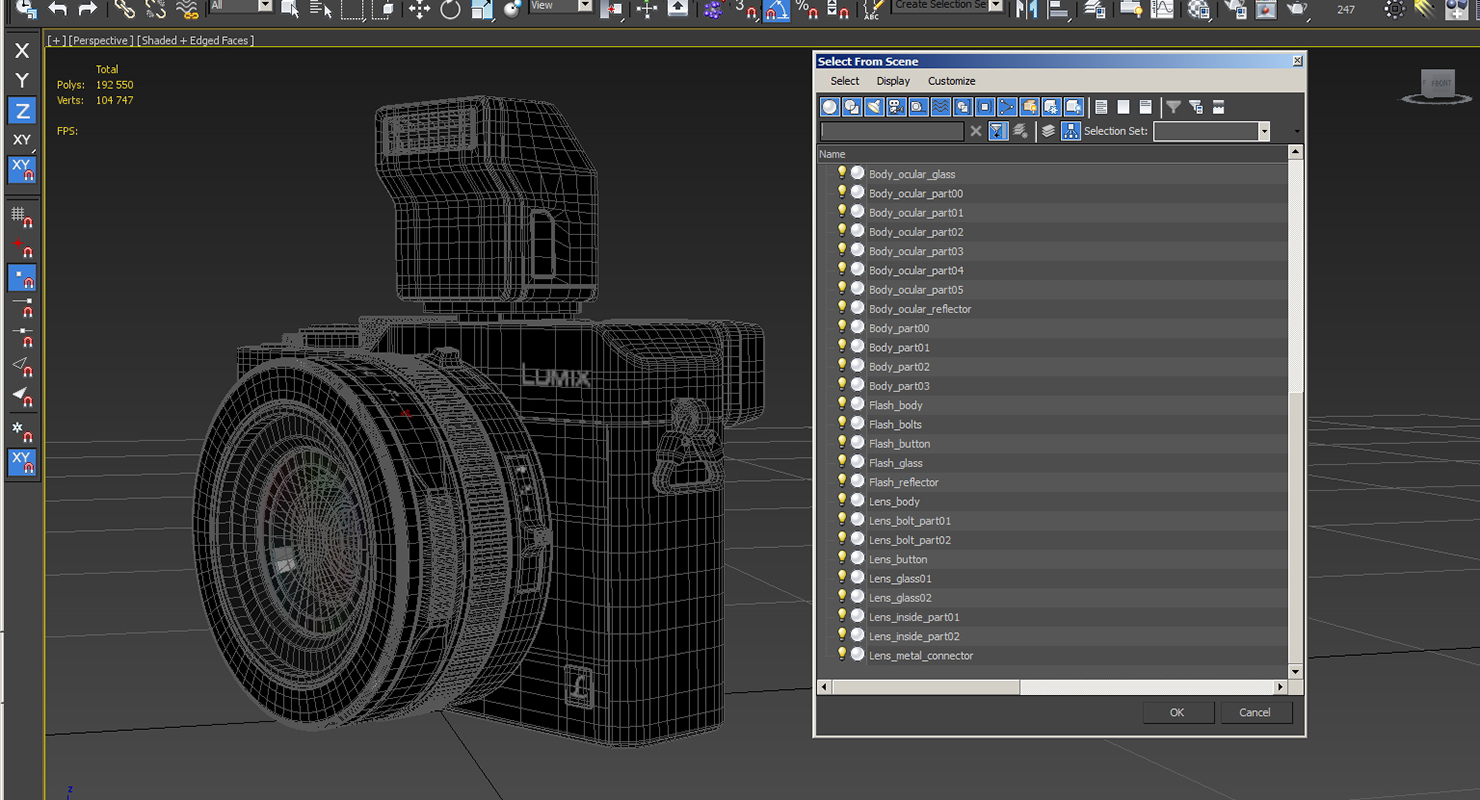The image size is (1480, 800).
Task: Click the Redo arrow in main toolbar
Action: click(88, 9)
